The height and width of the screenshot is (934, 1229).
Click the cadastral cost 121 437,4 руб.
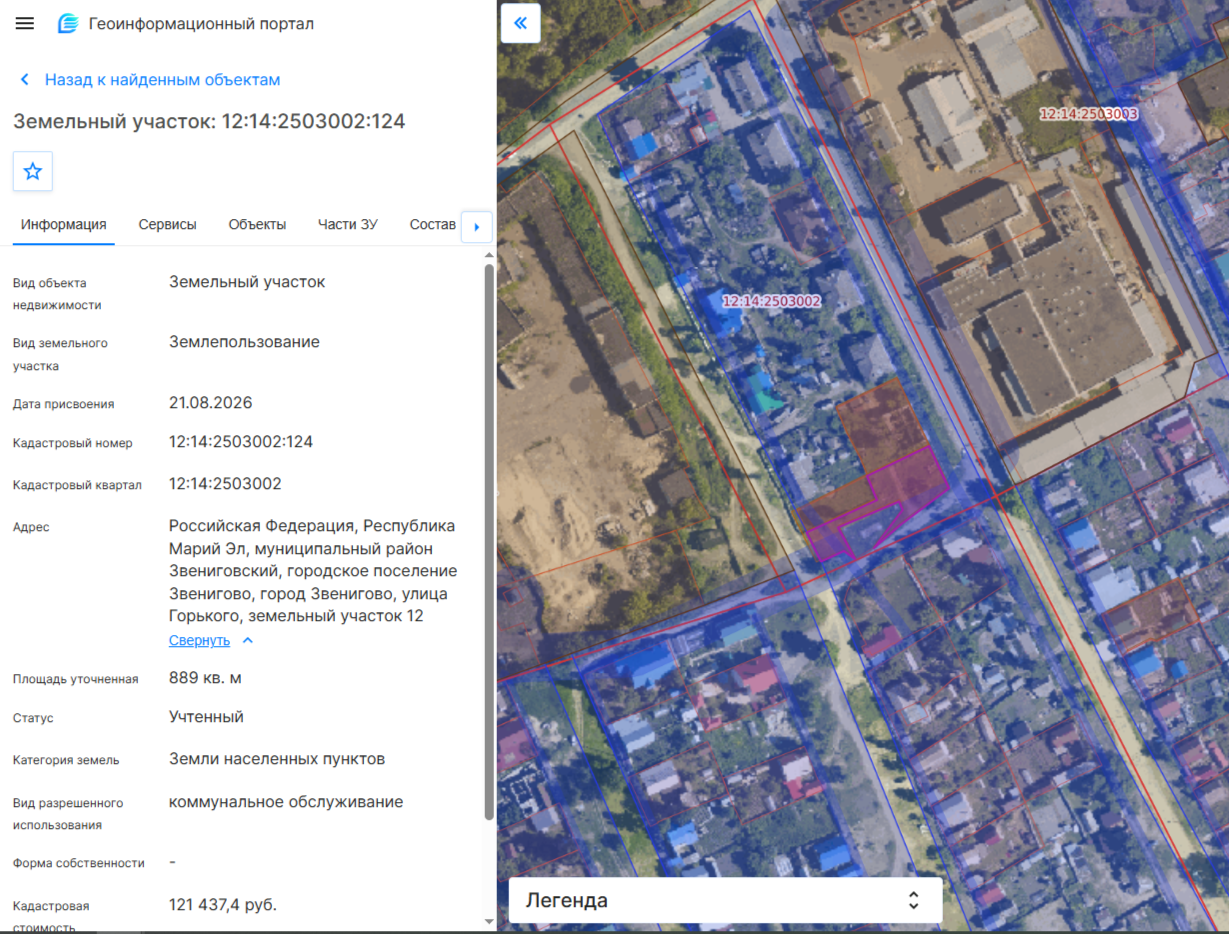[x=223, y=905]
